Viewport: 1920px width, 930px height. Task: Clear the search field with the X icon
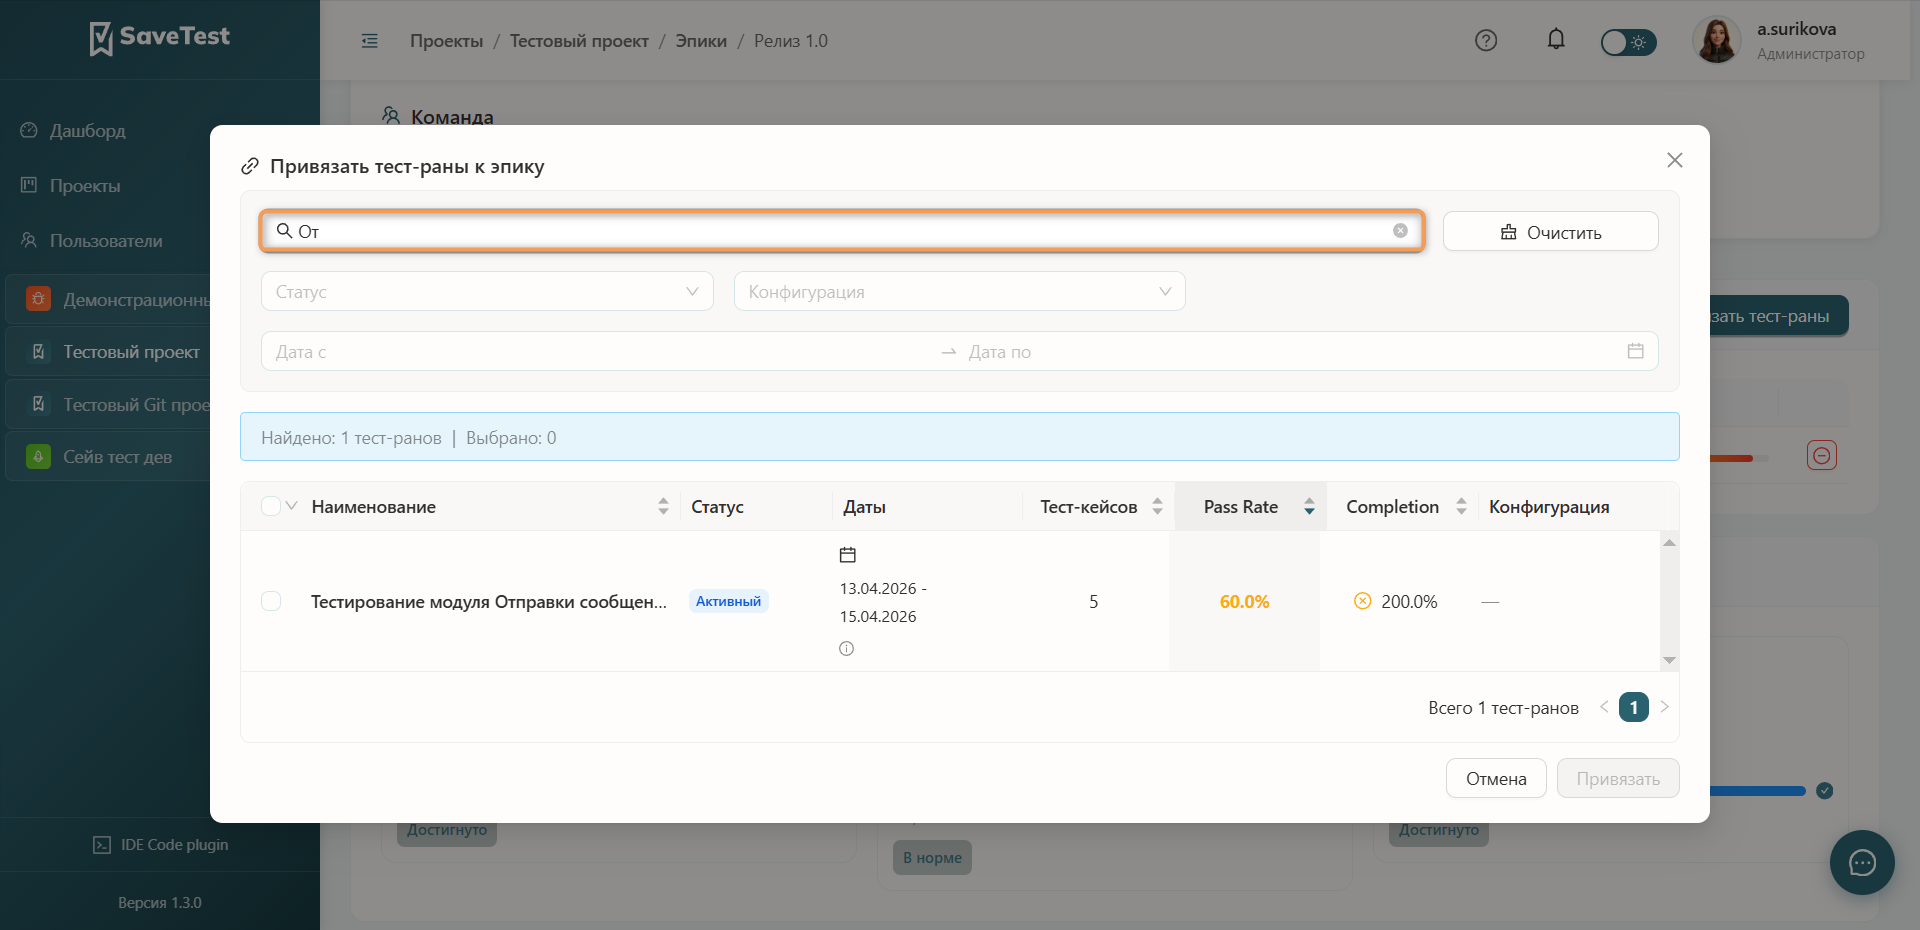[x=1400, y=231]
